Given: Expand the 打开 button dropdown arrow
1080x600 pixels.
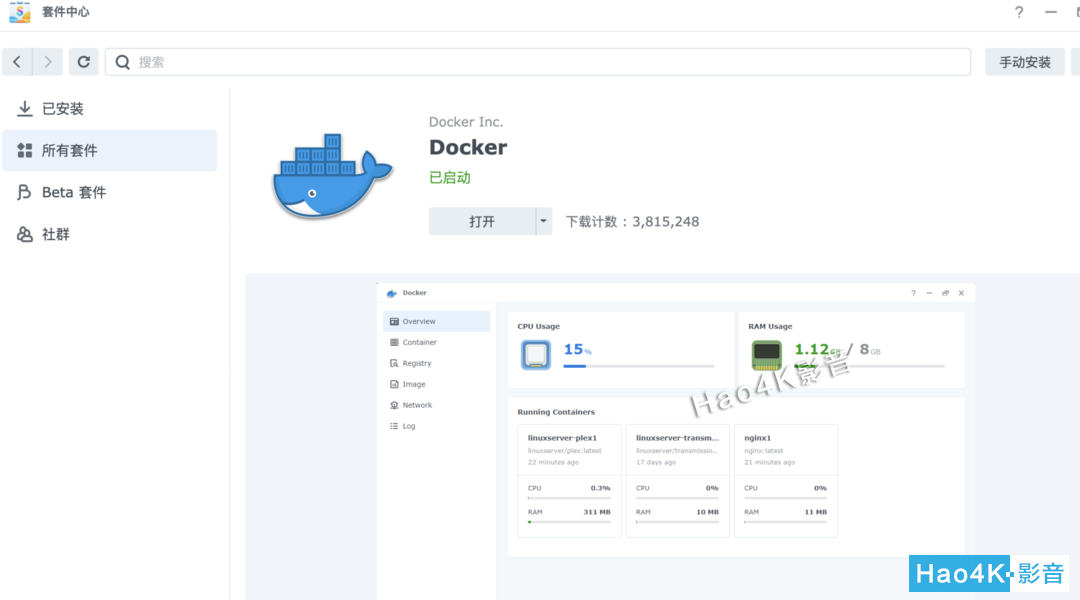Looking at the screenshot, I should 543,221.
